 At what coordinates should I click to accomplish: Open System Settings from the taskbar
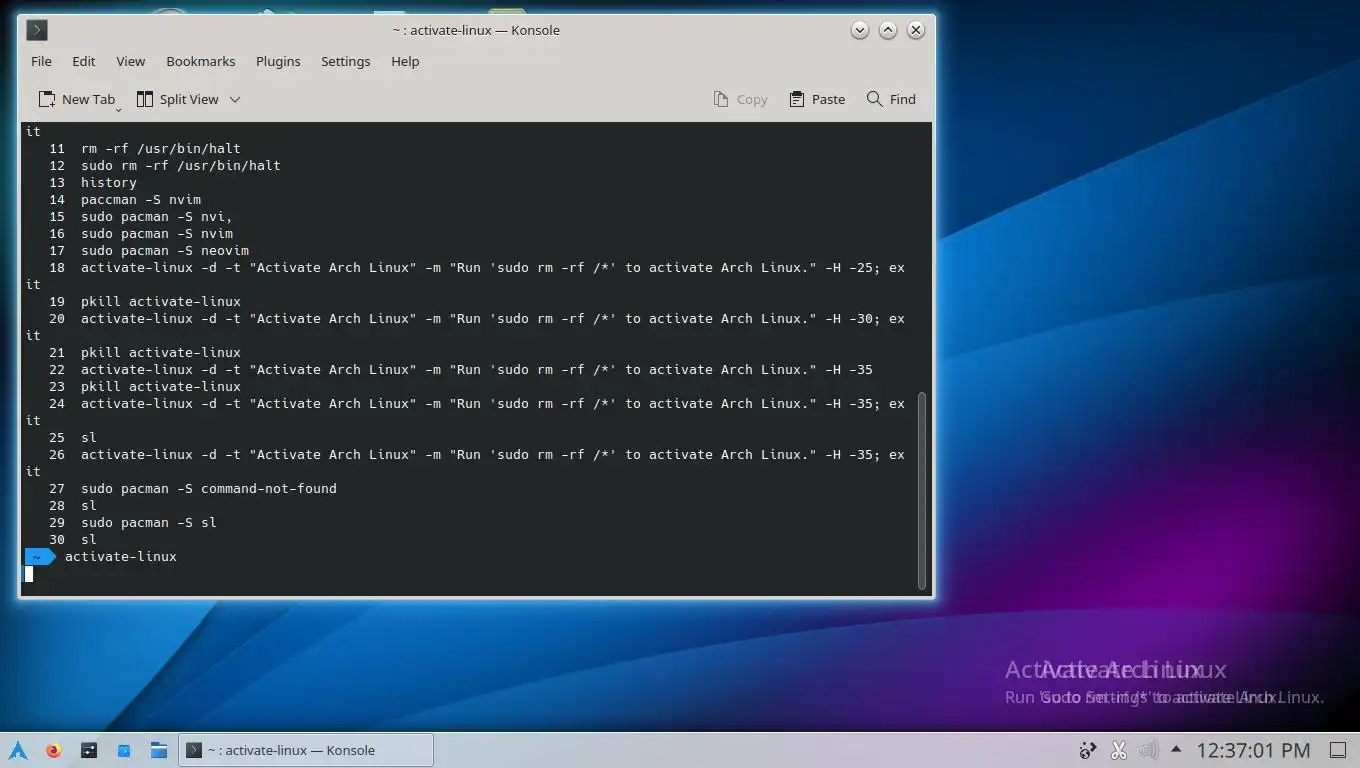(89, 750)
